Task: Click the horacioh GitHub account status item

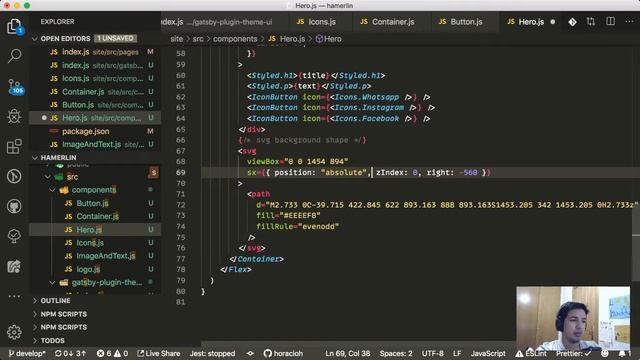Action: click(x=283, y=353)
